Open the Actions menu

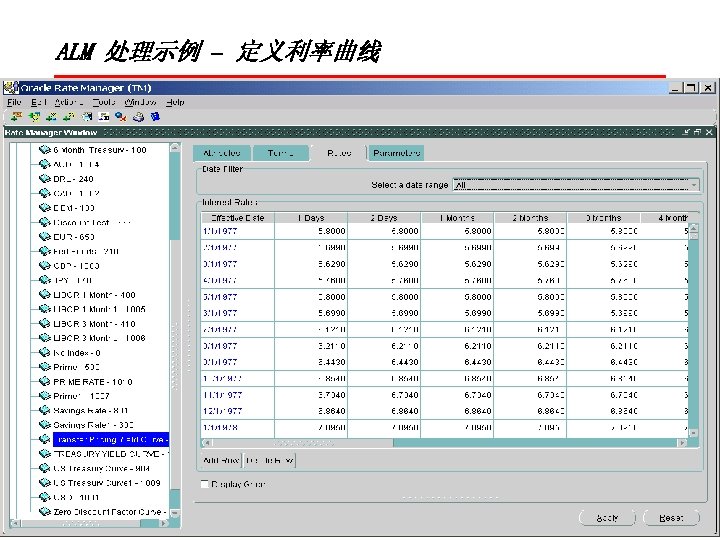[68, 102]
